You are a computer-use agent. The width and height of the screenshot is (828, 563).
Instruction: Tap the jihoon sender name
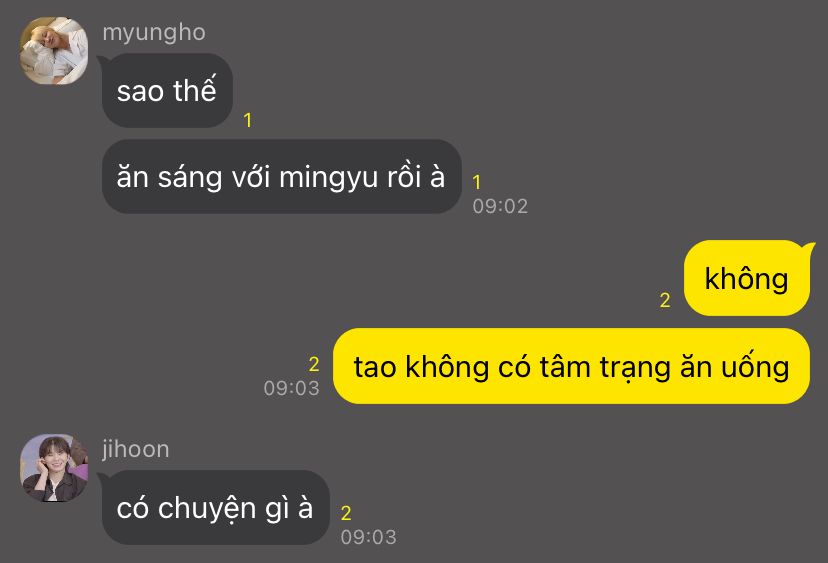(x=136, y=449)
